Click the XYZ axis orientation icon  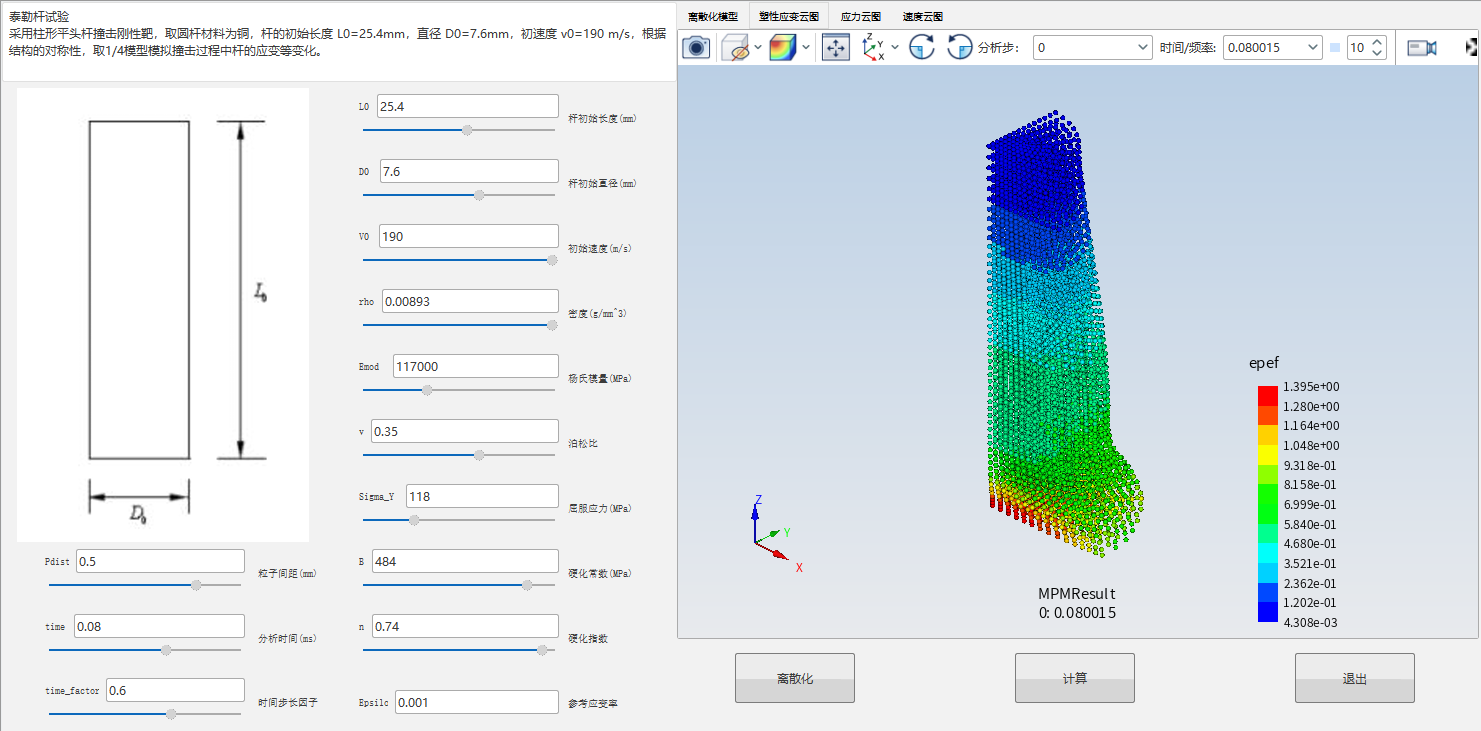point(873,47)
